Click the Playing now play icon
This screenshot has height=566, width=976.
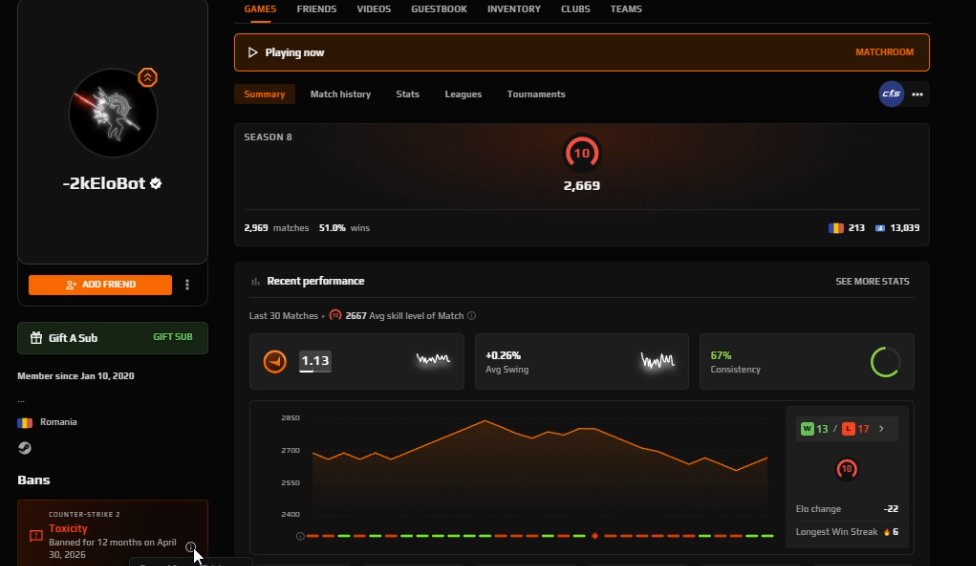pyautogui.click(x=252, y=52)
